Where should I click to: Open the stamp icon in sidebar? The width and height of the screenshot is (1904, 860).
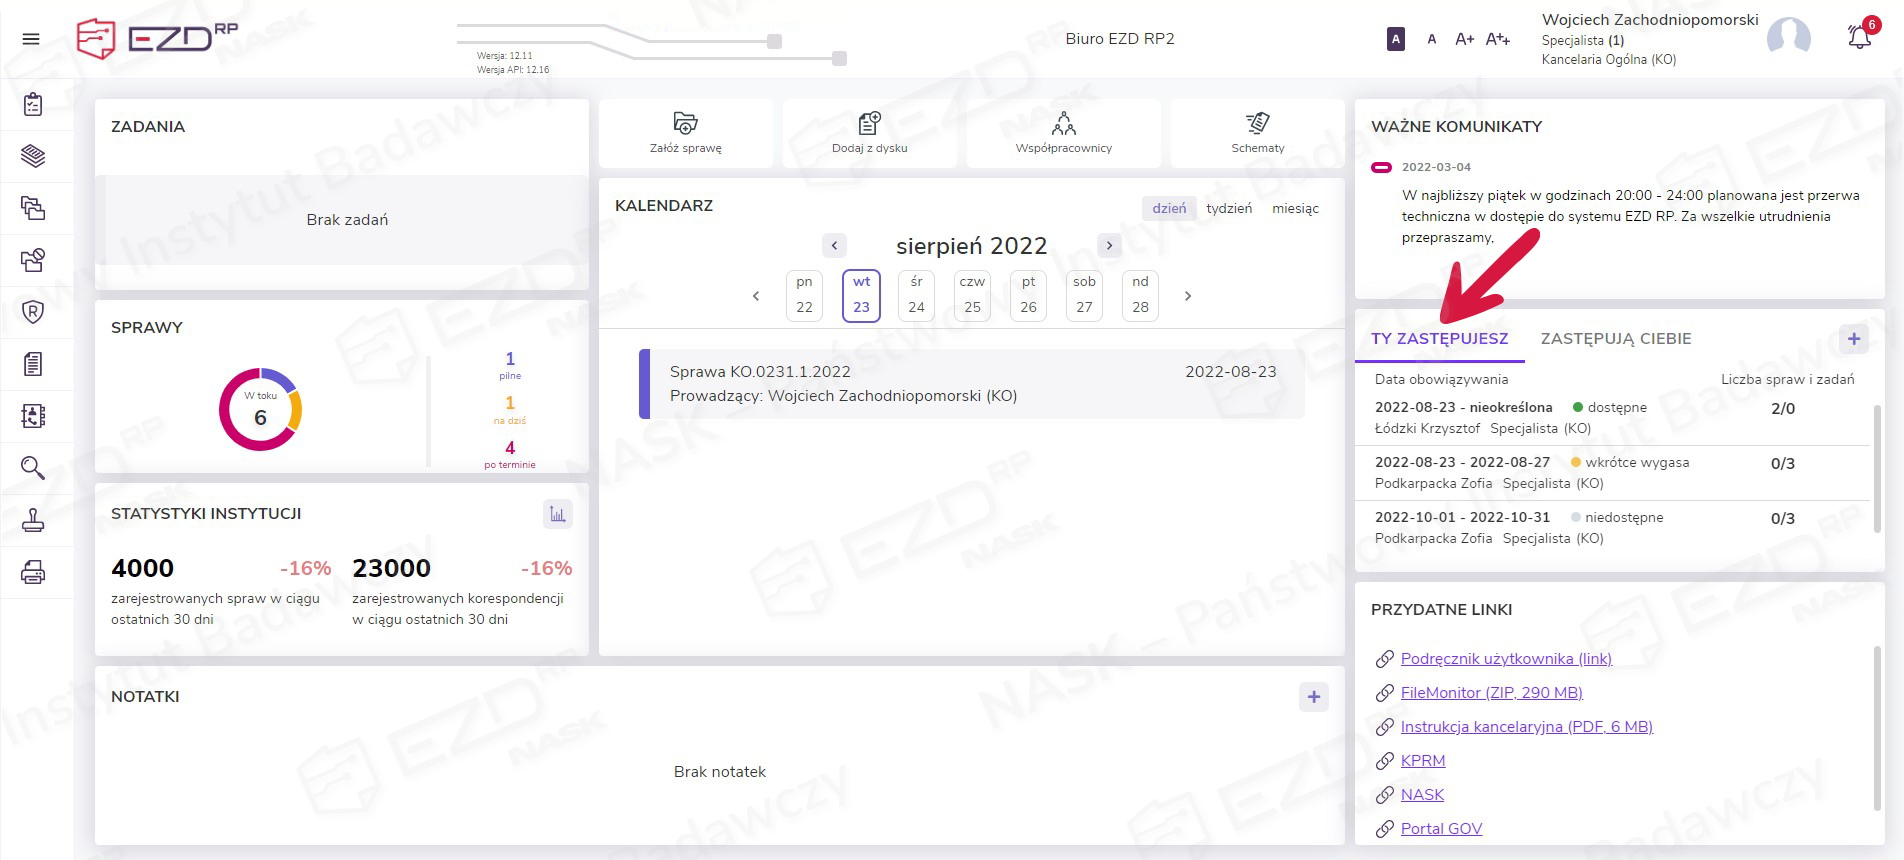pyautogui.click(x=33, y=520)
